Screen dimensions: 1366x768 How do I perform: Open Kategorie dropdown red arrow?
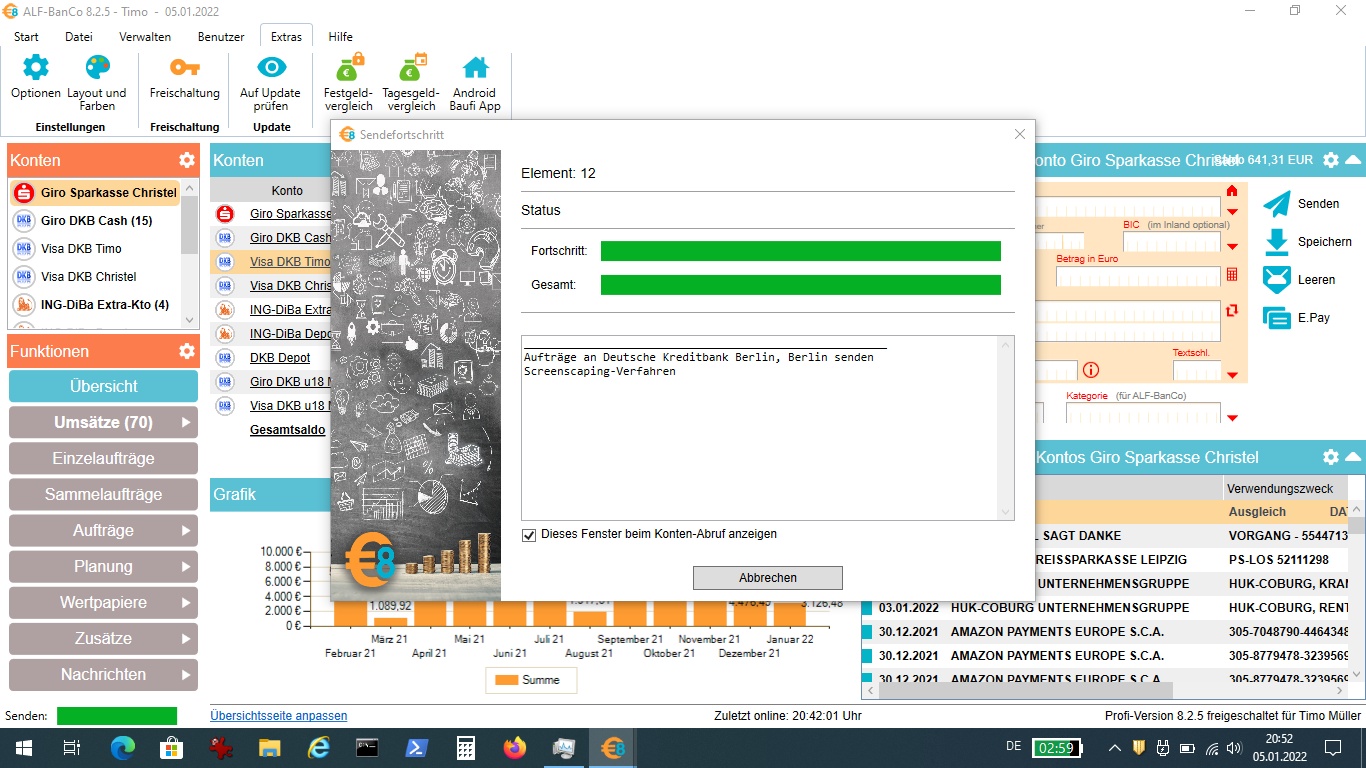(x=1232, y=418)
